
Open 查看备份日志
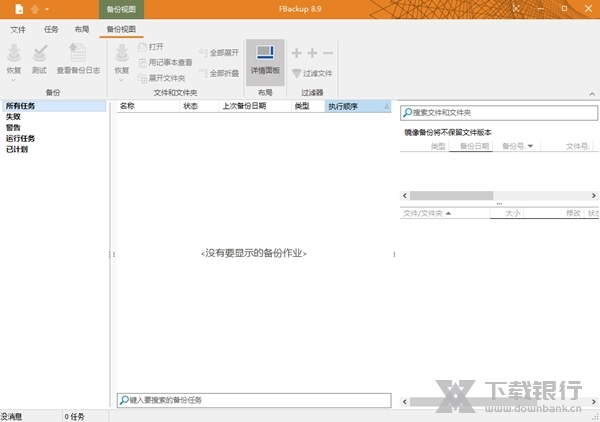pos(78,59)
